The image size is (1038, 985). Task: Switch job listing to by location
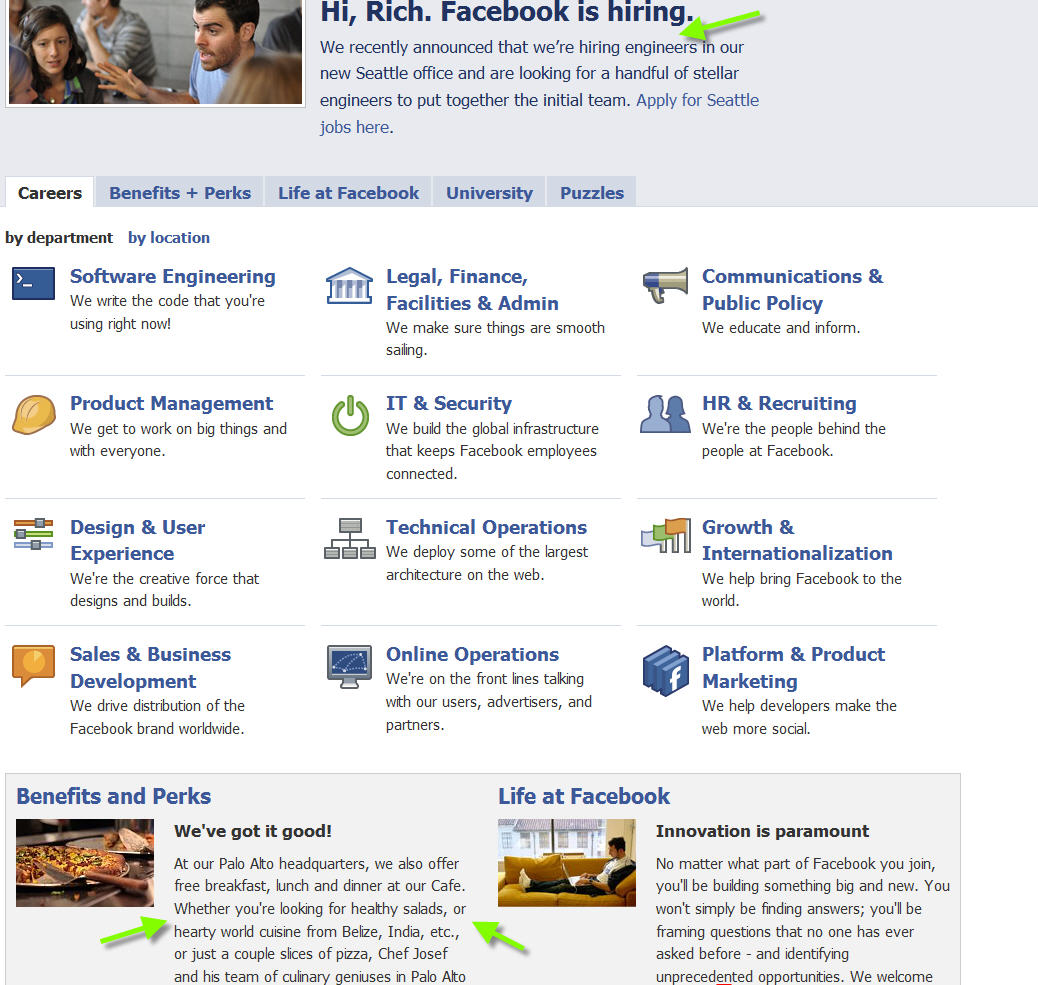click(x=169, y=238)
